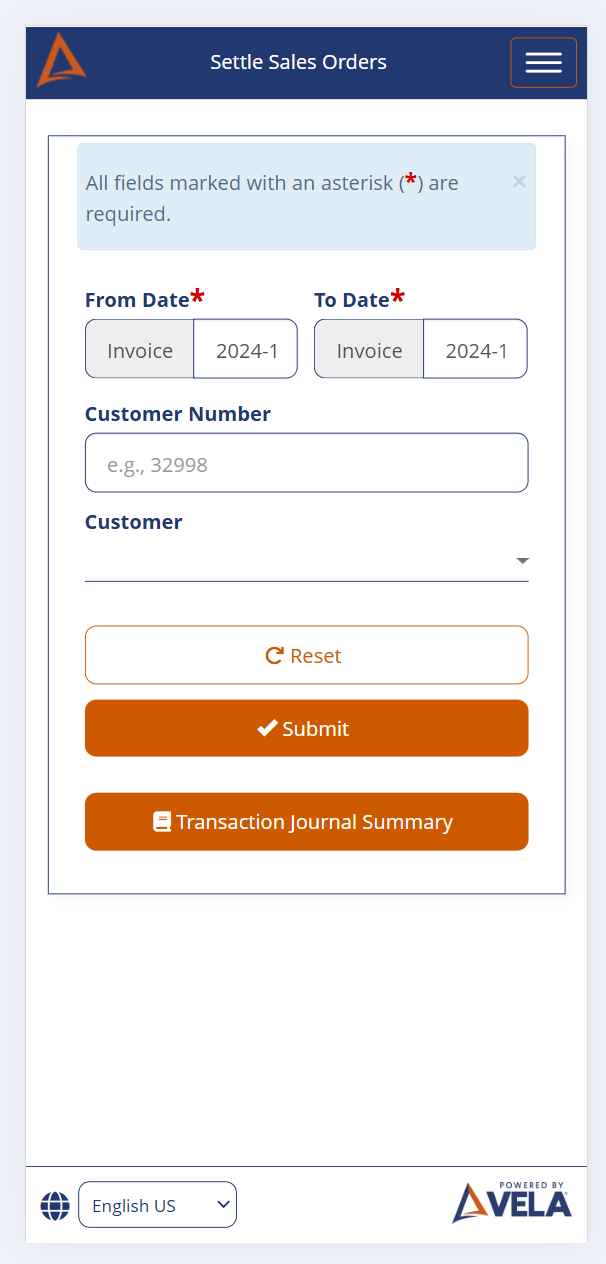The width and height of the screenshot is (606, 1264).
Task: Click the Powered by Vela logo
Action: click(x=512, y=1202)
